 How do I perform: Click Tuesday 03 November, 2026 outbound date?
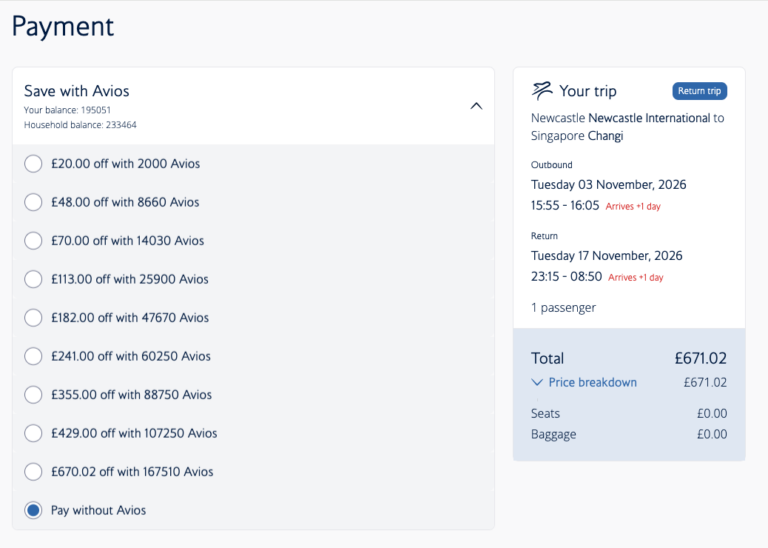(x=608, y=185)
